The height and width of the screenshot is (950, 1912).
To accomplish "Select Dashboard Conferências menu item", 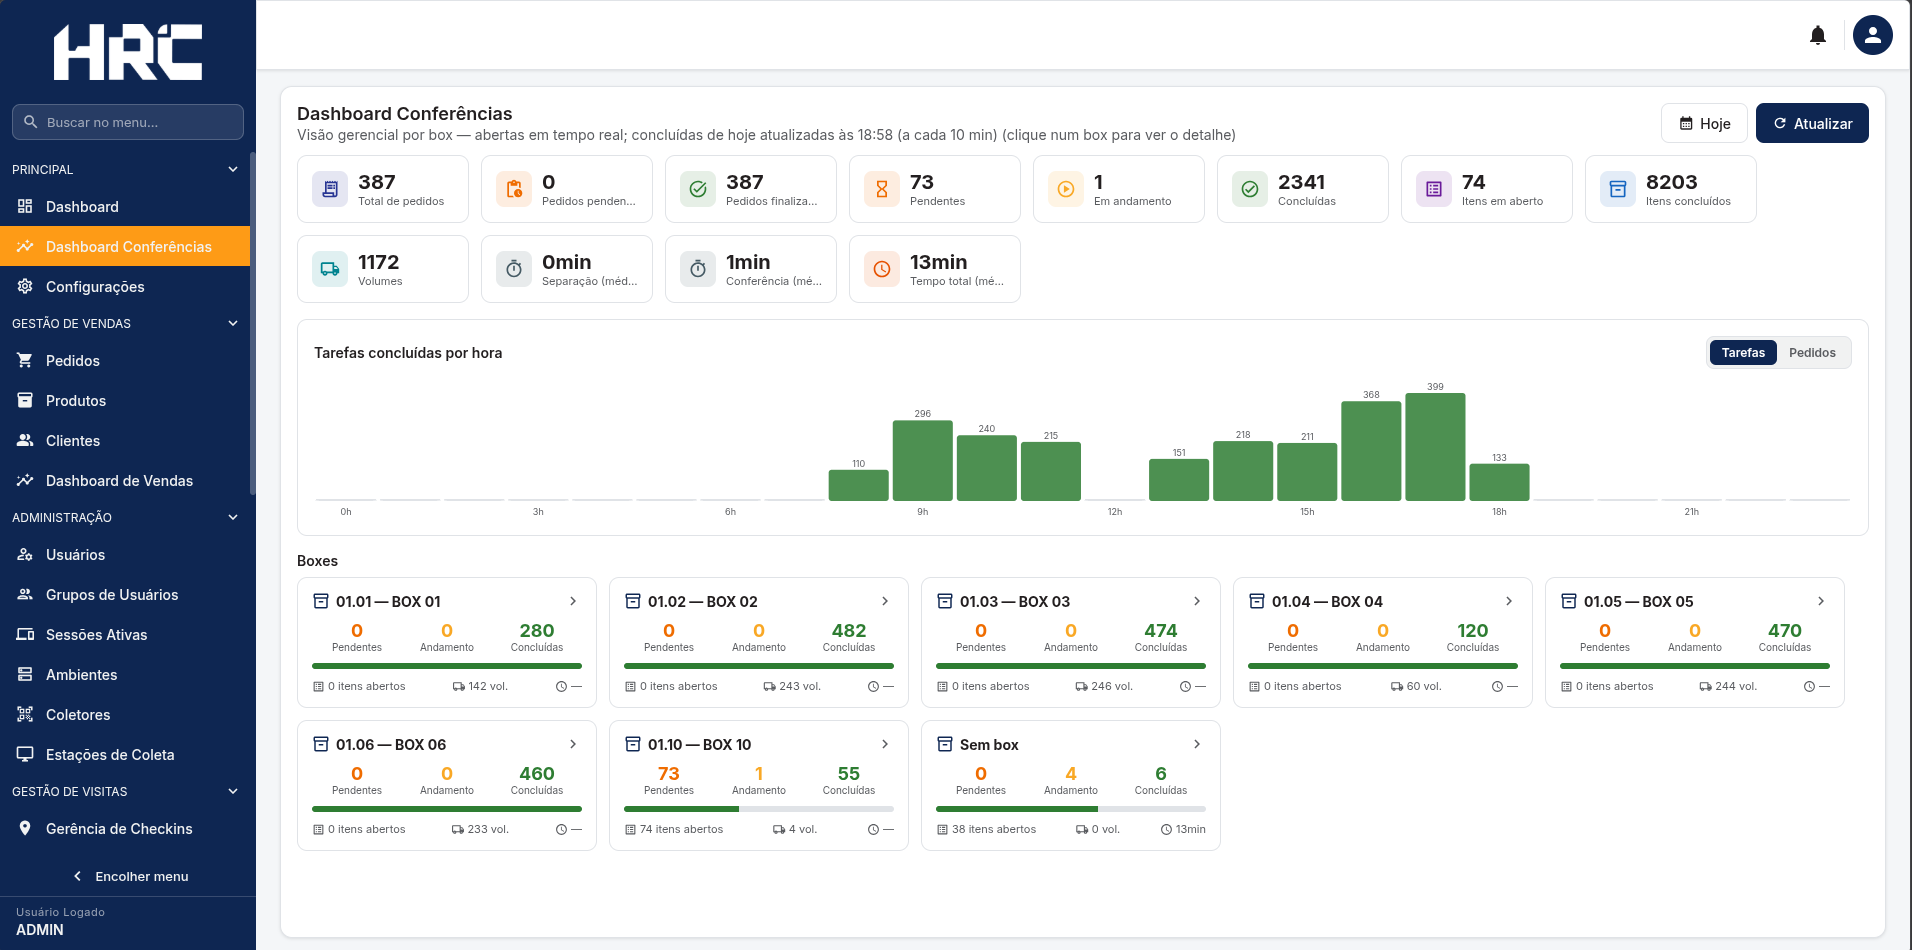I will 125,246.
